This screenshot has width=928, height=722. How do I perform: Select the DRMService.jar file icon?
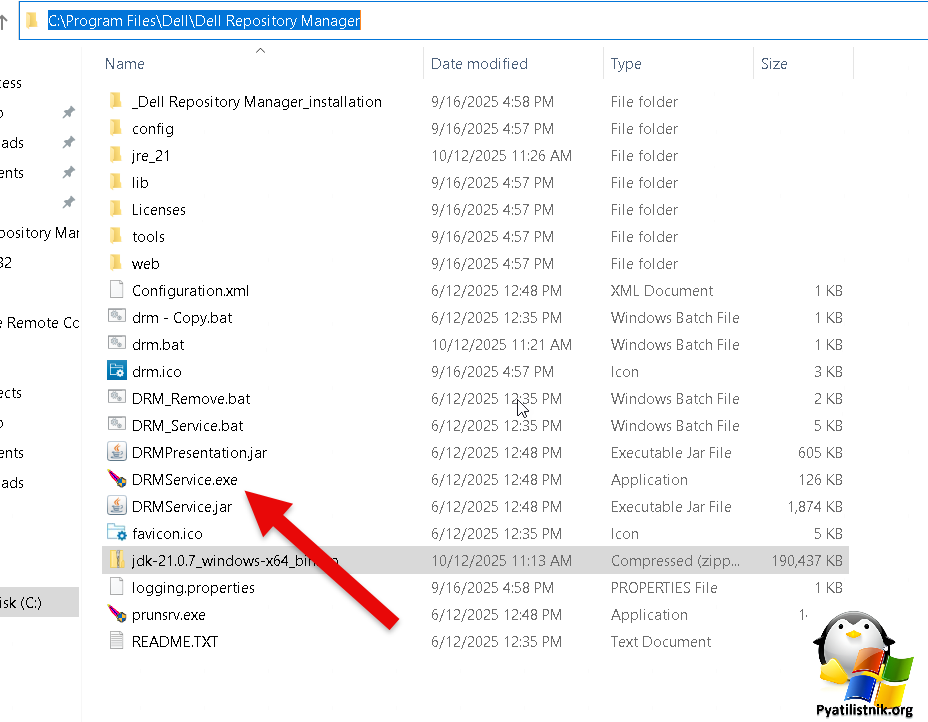[117, 507]
